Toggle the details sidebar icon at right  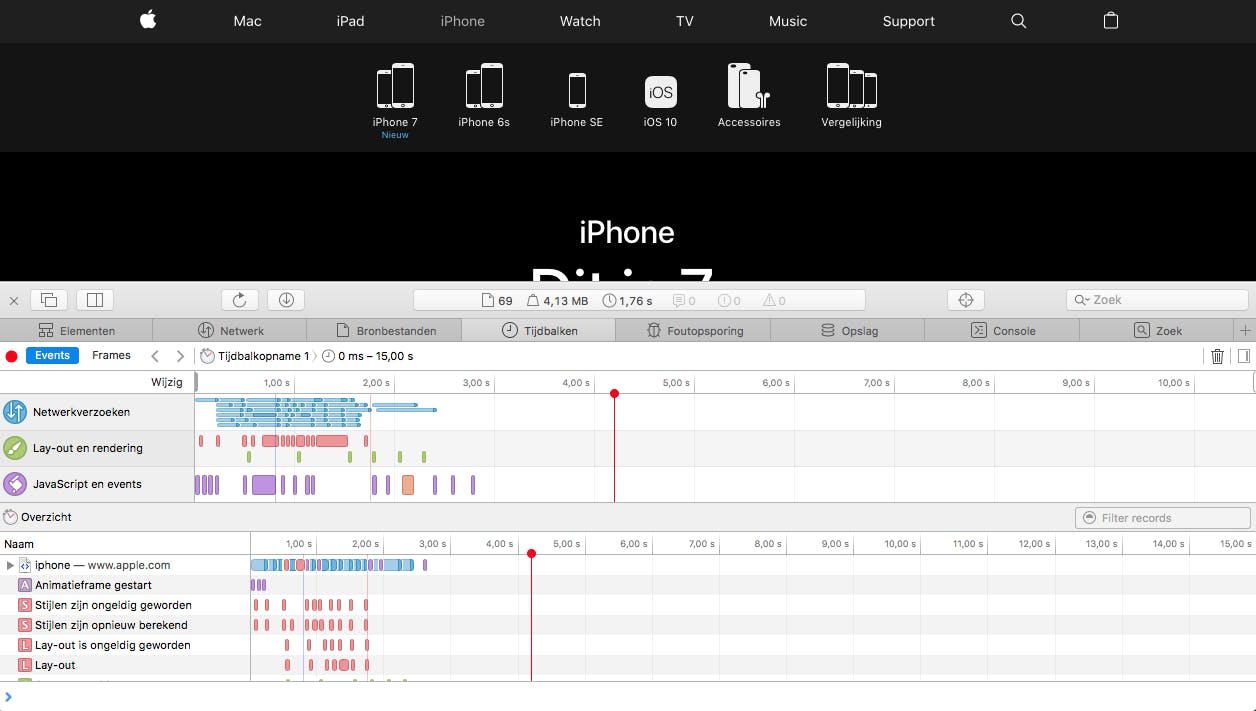[1244, 356]
